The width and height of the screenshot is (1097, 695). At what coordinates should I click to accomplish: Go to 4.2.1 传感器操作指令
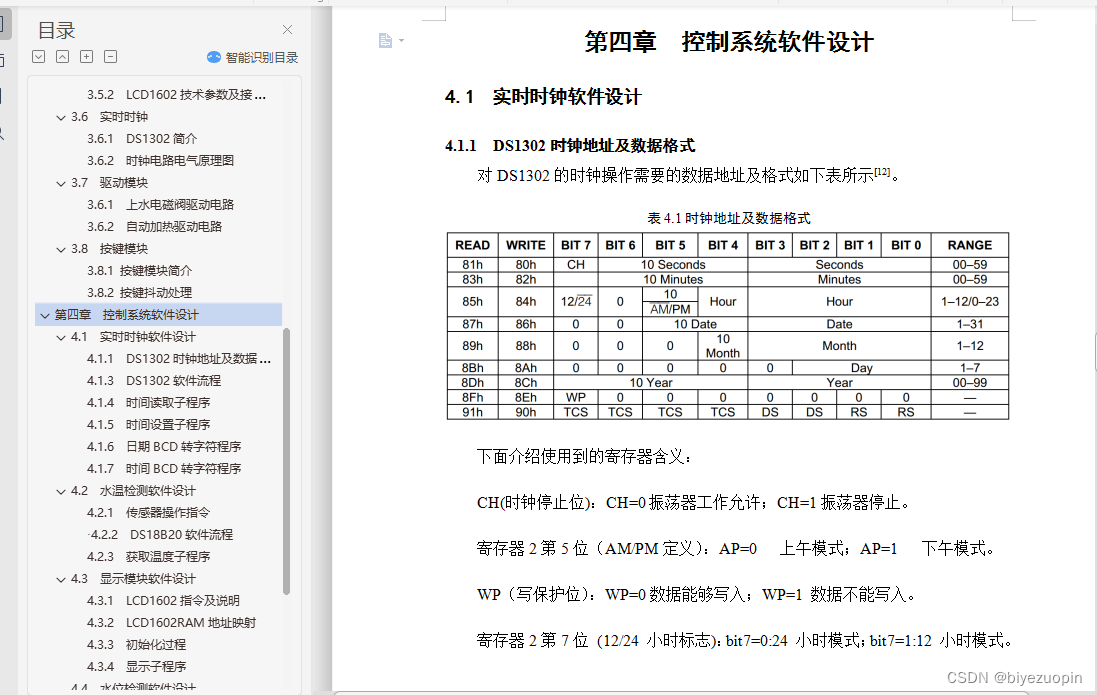pos(148,512)
